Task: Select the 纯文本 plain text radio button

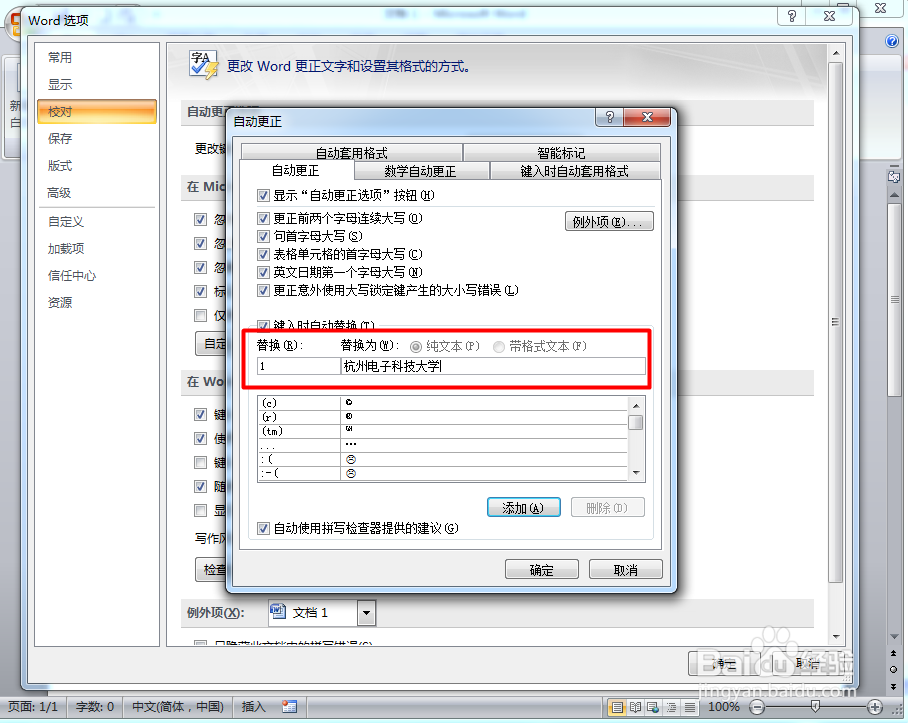Action: pos(415,347)
